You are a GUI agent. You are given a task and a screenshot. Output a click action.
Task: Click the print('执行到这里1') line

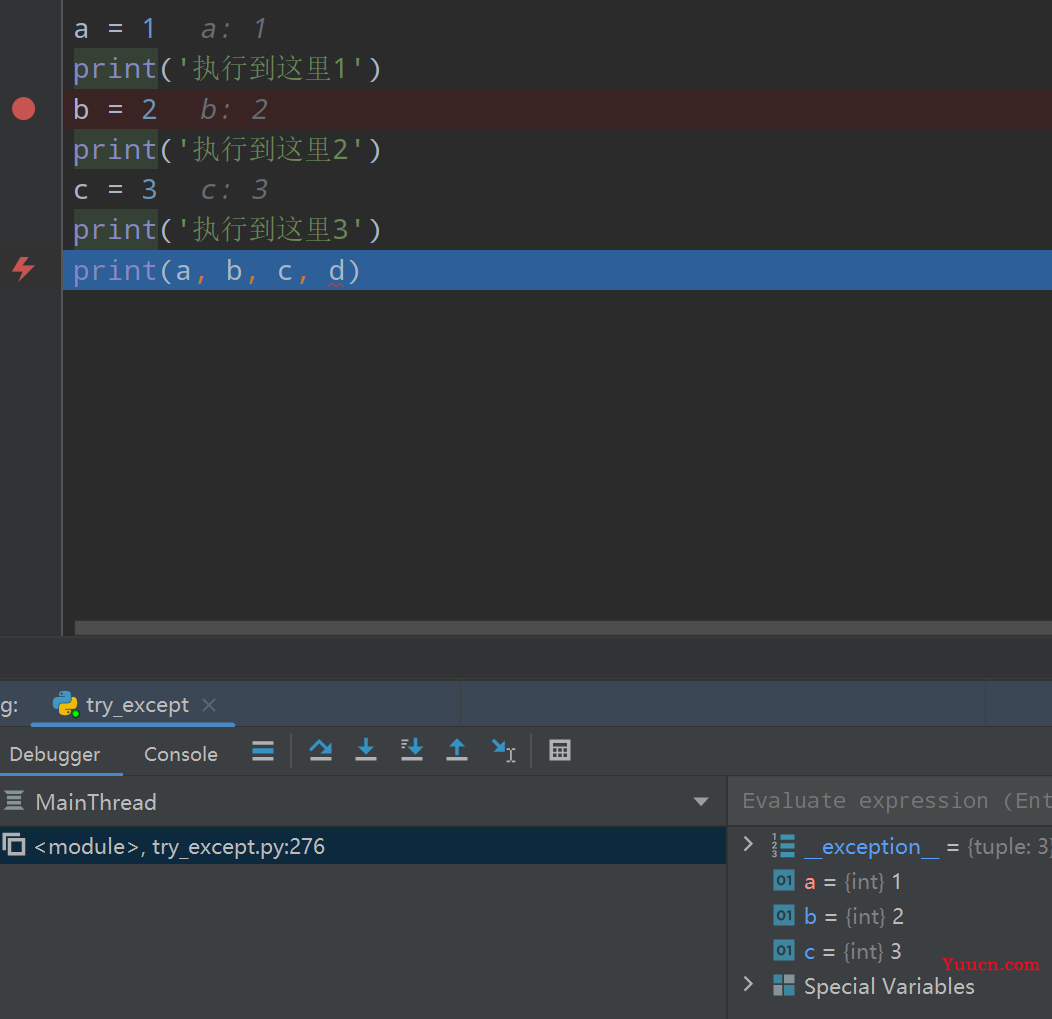click(x=227, y=68)
